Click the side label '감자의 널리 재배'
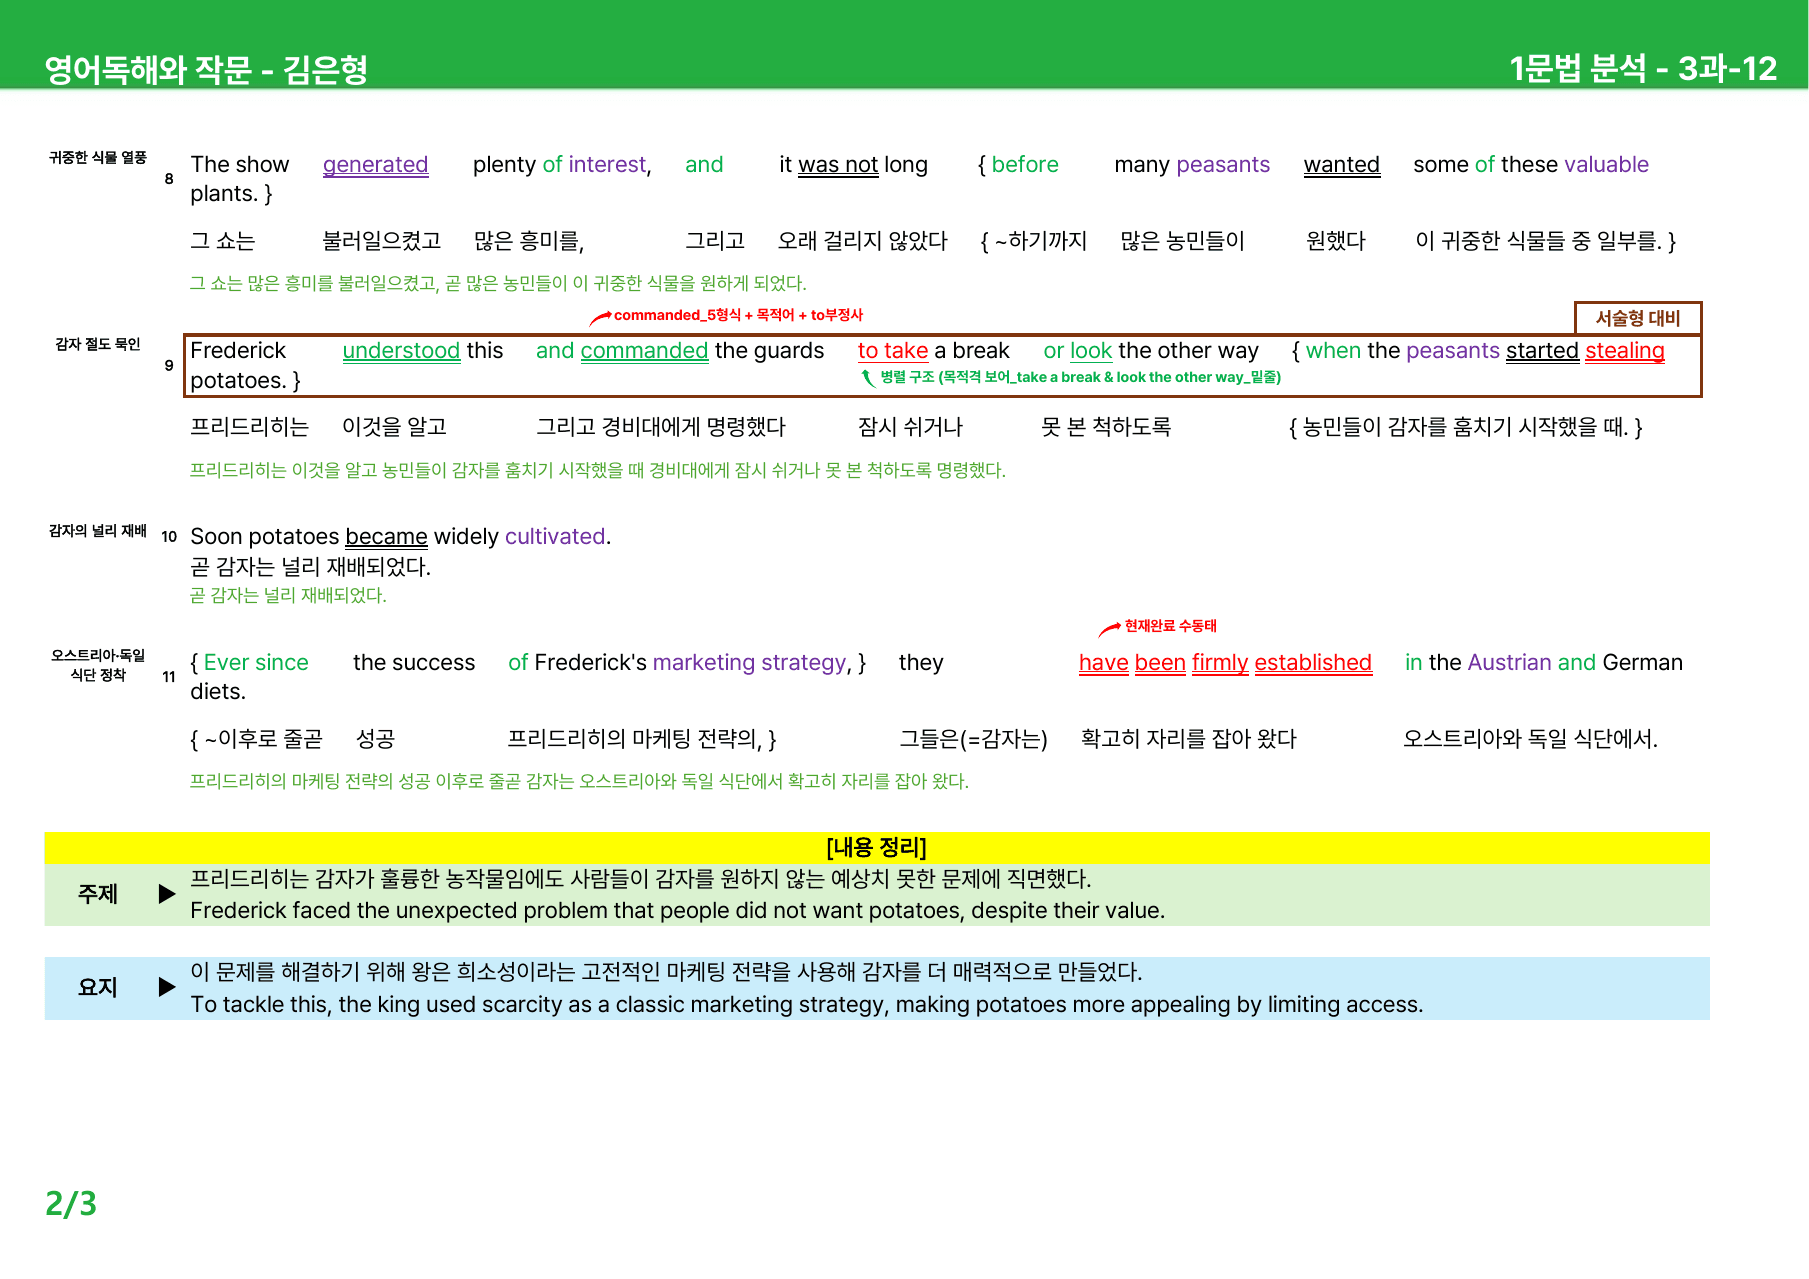1809x1279 pixels. tap(98, 530)
